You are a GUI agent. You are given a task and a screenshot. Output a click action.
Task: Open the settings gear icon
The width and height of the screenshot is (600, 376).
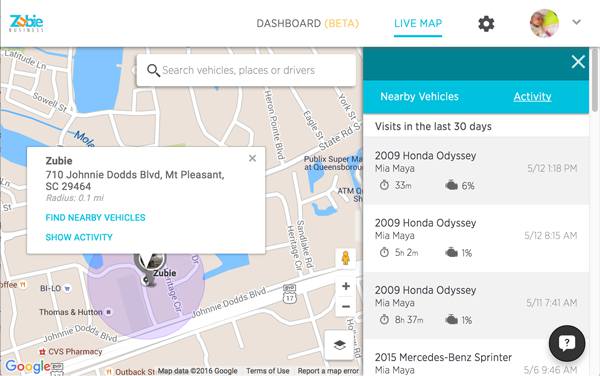[486, 24]
